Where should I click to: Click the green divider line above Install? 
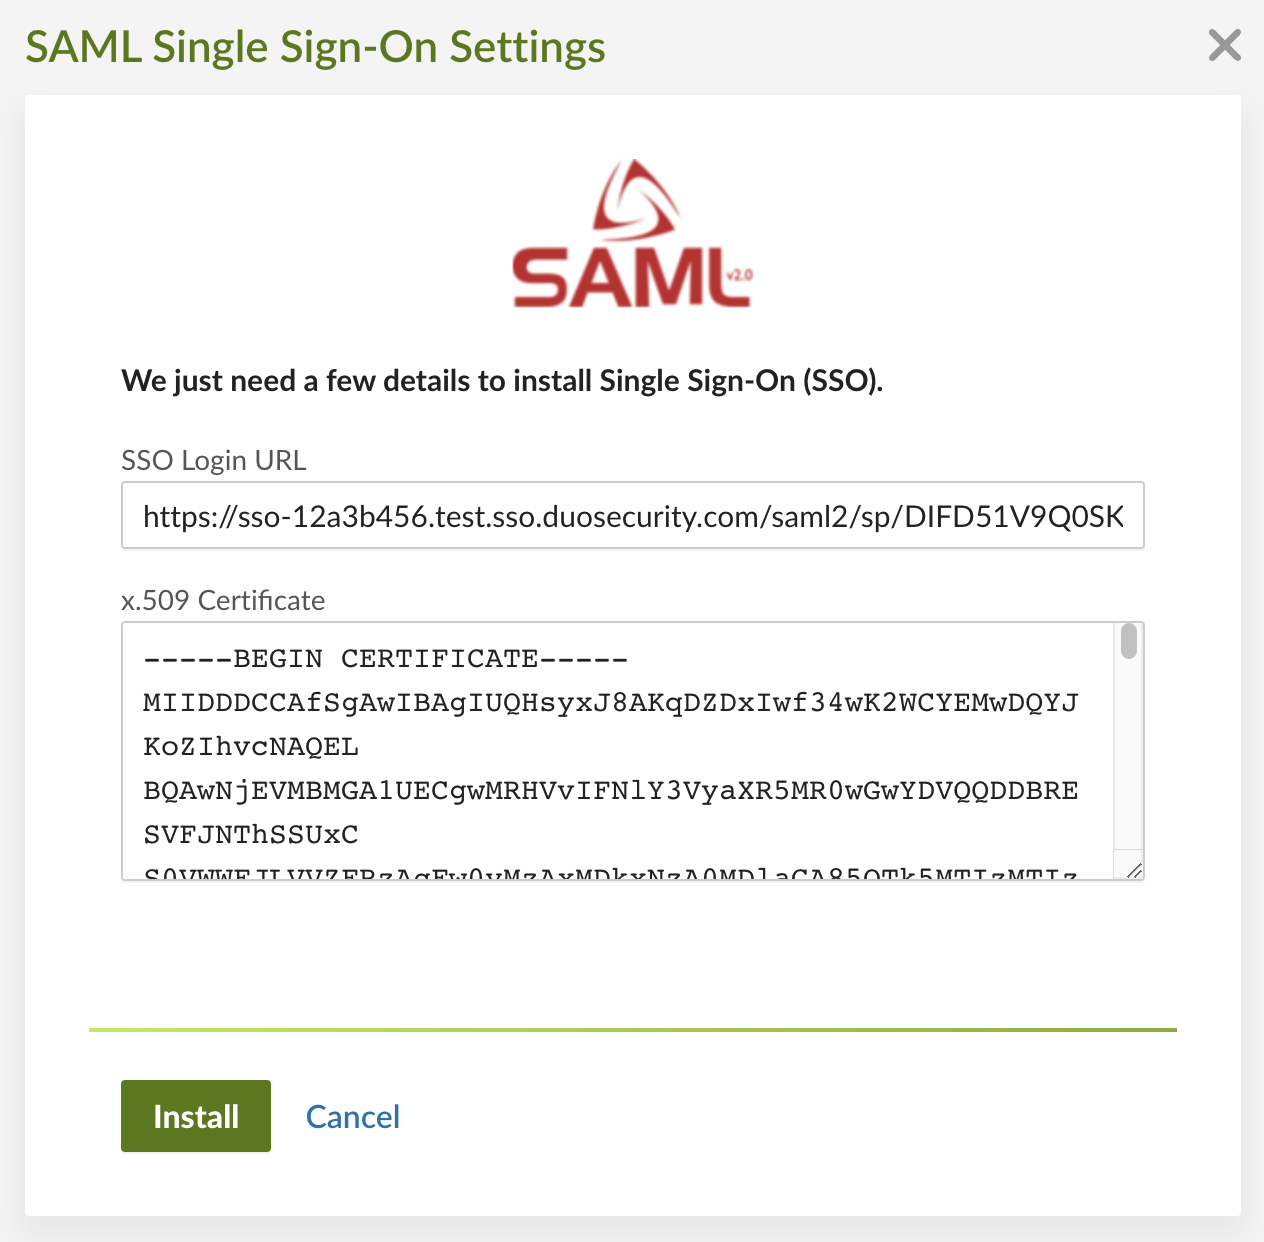tap(632, 1030)
